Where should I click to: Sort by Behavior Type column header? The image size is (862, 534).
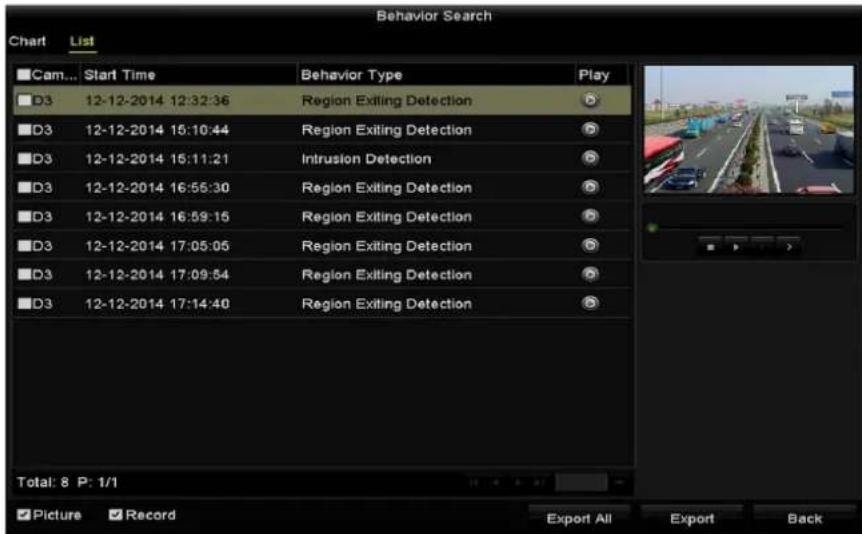[x=436, y=75]
